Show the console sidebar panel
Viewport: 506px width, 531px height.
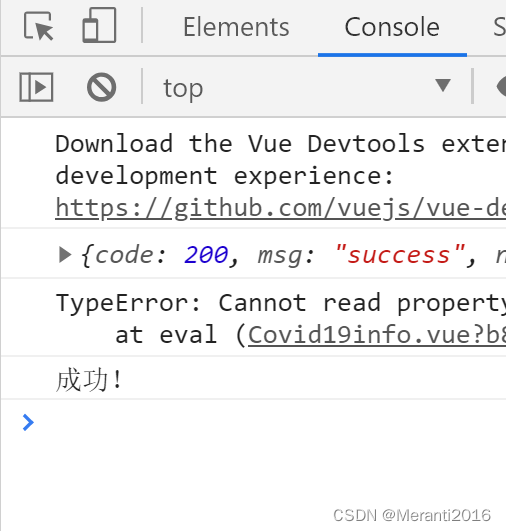tap(36, 87)
